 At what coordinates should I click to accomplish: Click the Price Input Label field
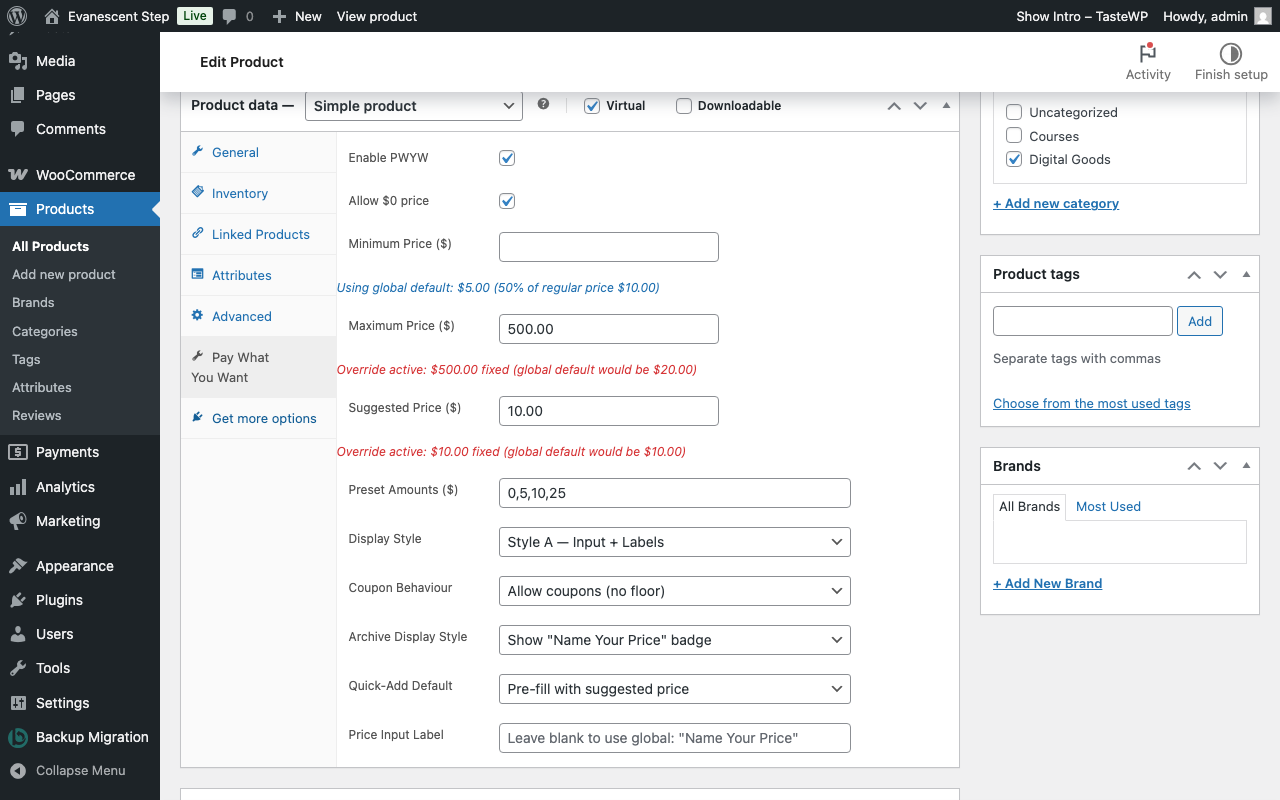click(x=675, y=738)
